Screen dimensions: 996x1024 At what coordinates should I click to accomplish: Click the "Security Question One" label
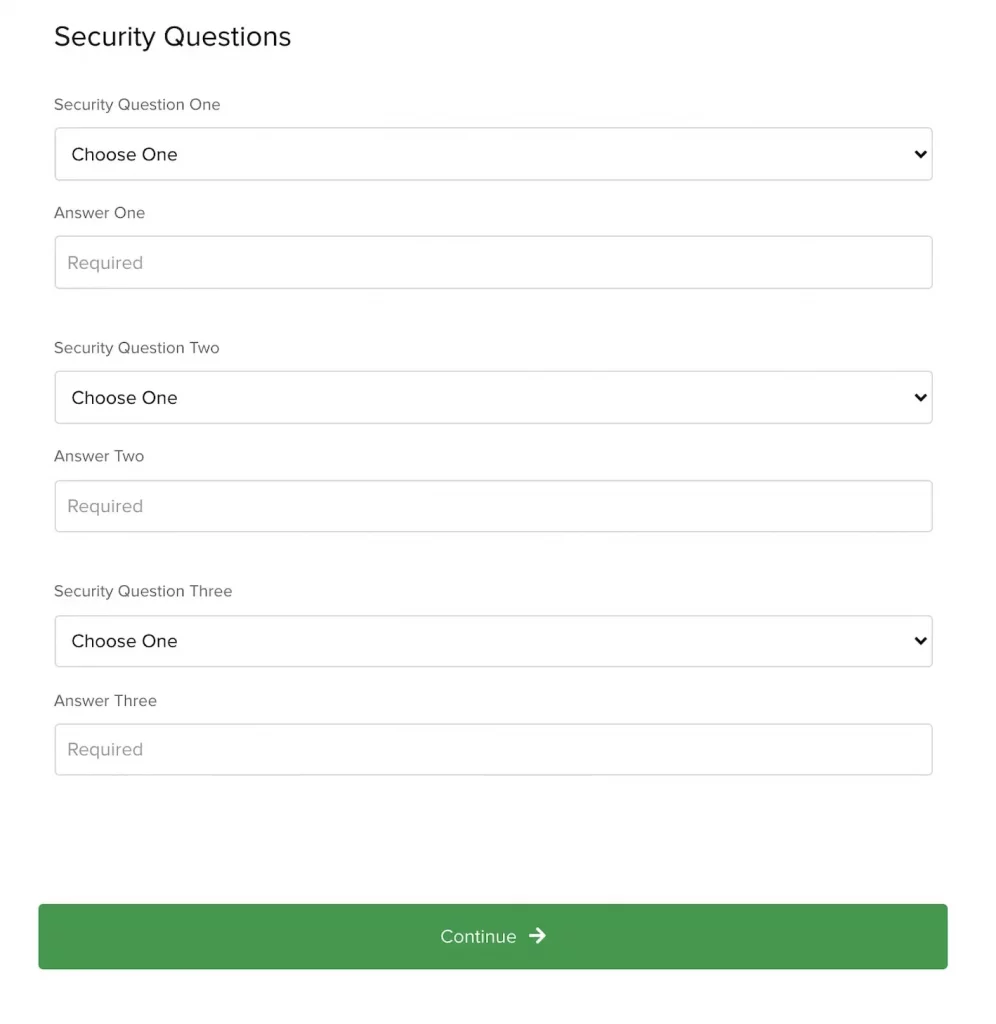137,105
